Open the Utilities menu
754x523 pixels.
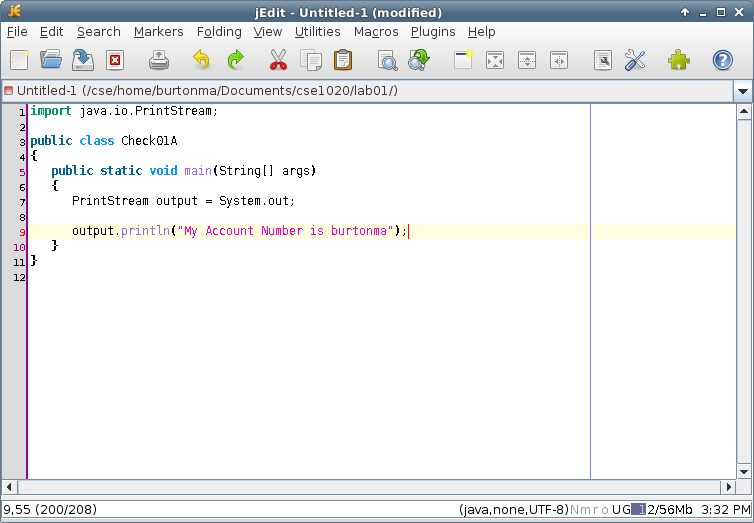click(x=317, y=32)
